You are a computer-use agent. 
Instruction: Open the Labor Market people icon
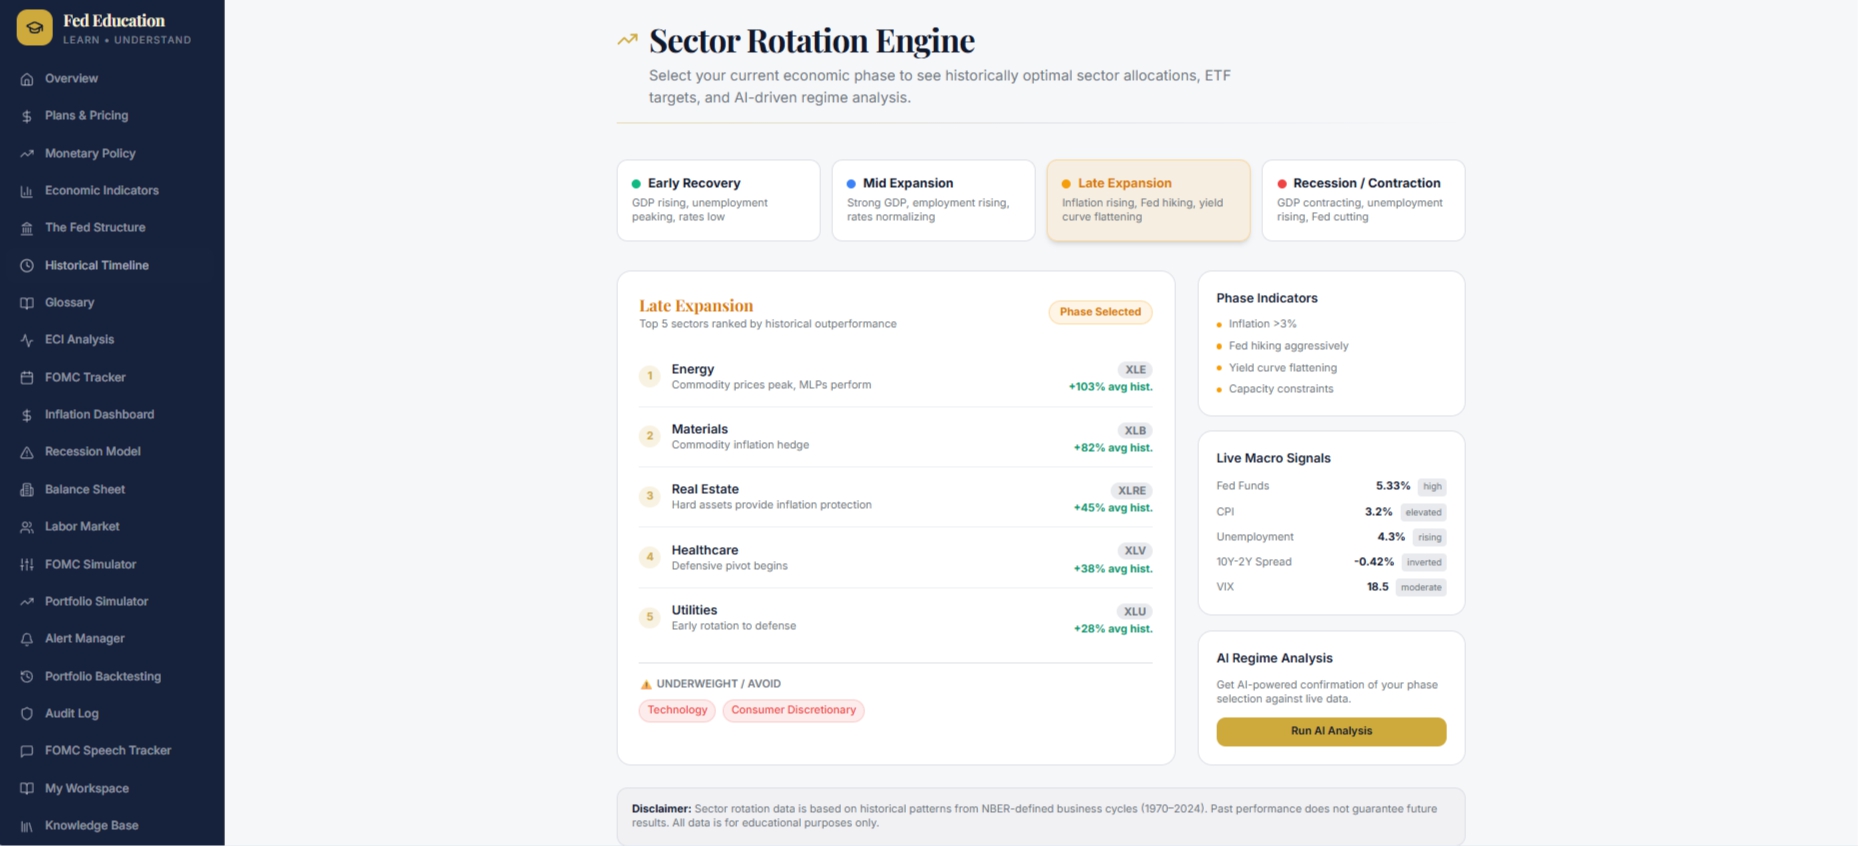(27, 527)
